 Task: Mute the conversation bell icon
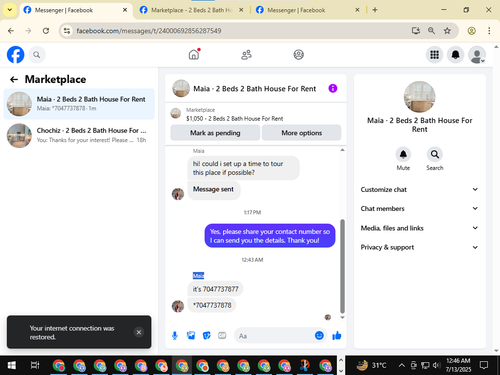click(x=403, y=154)
